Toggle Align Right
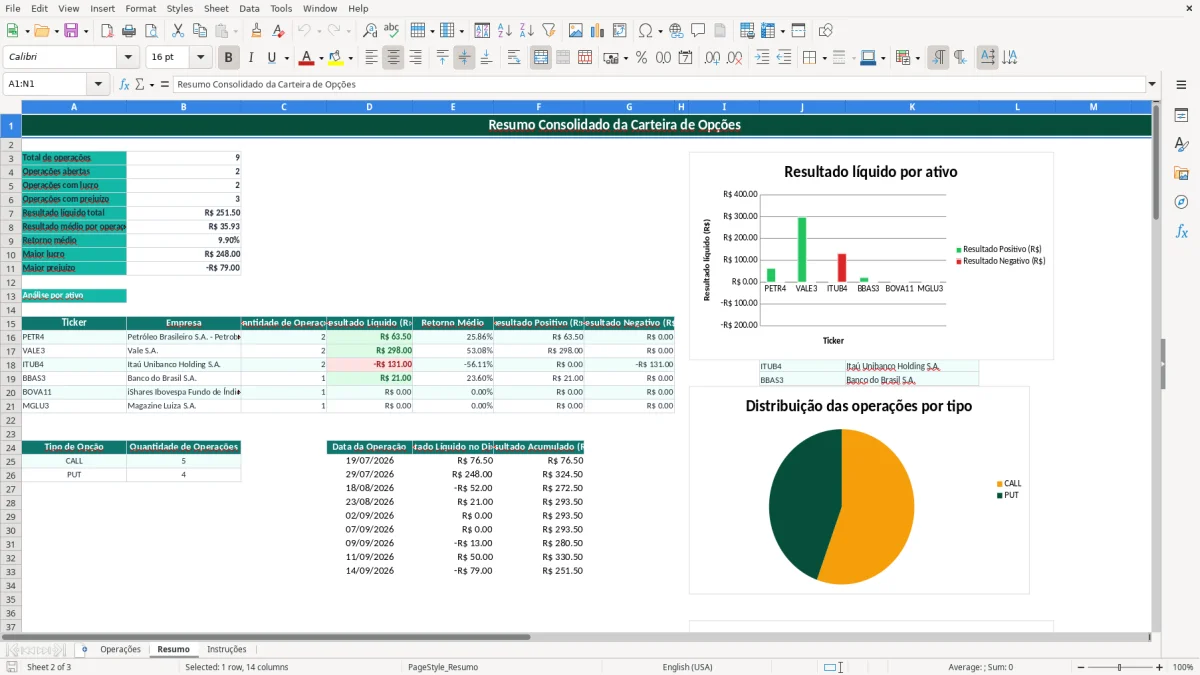Screen dimensions: 1200x675 415,58
